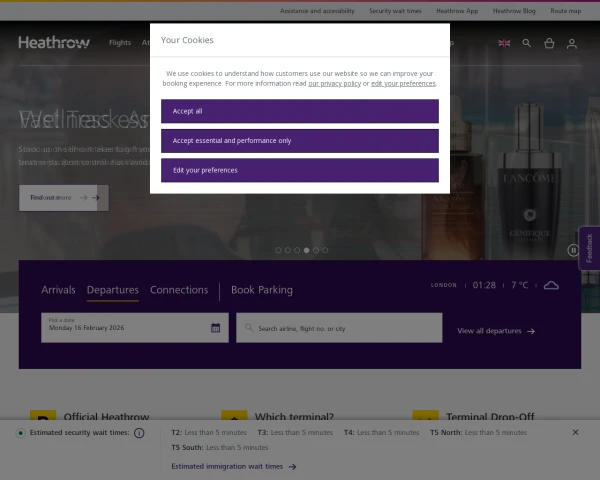Click the Find out more banner button

[64, 198]
